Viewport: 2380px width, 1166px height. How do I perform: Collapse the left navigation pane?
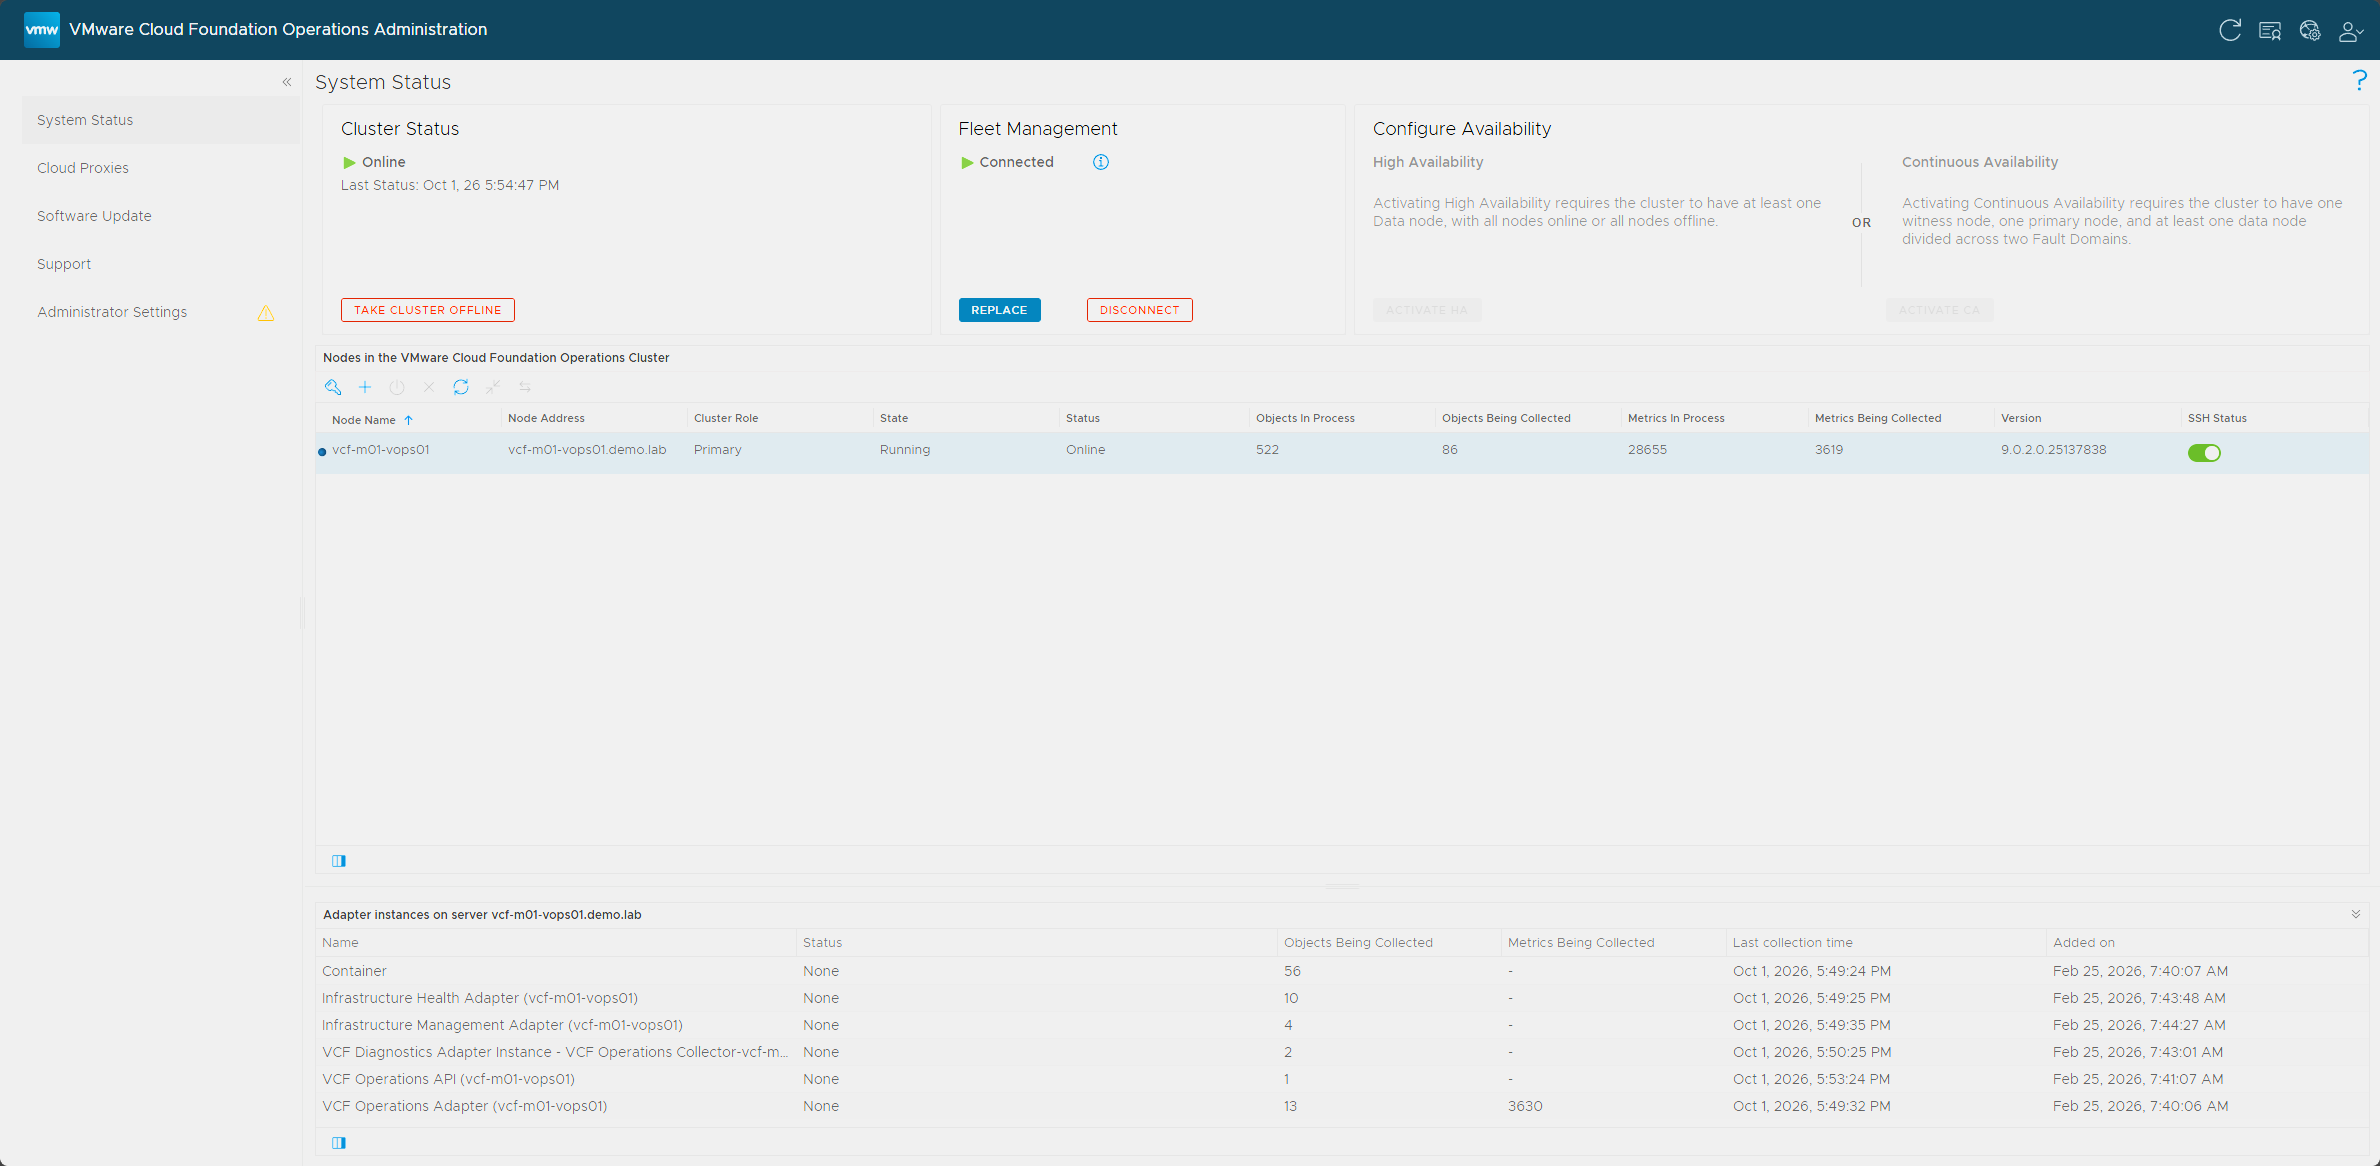[287, 82]
